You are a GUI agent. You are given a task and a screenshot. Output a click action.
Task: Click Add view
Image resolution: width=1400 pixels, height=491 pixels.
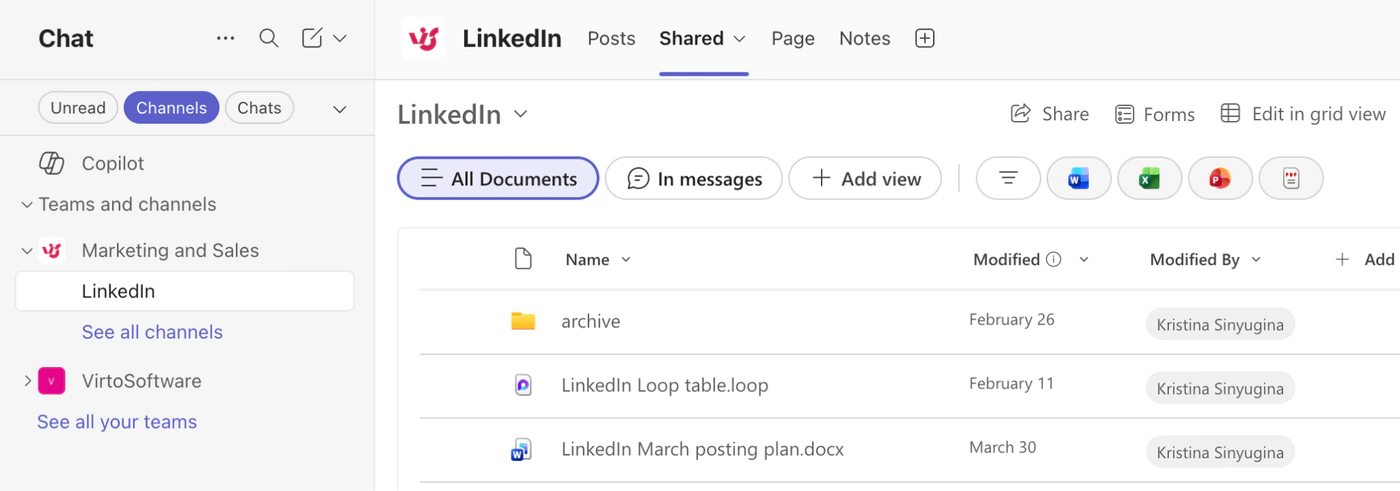tap(865, 178)
